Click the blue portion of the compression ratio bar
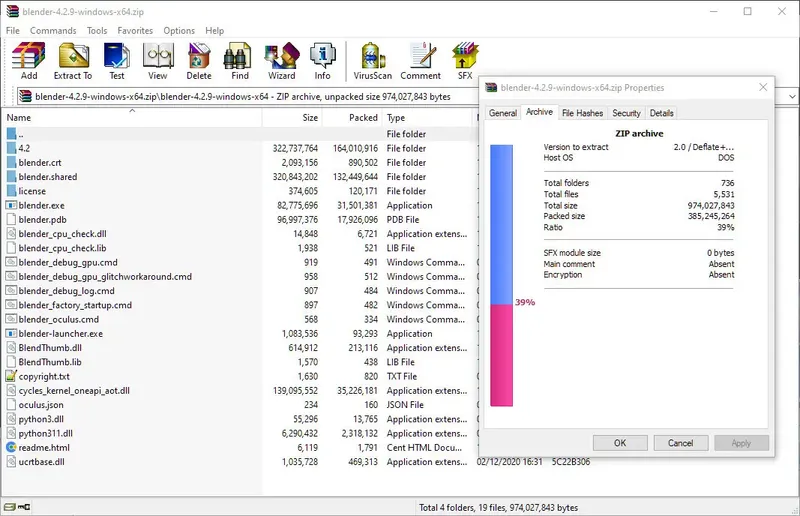 502,225
